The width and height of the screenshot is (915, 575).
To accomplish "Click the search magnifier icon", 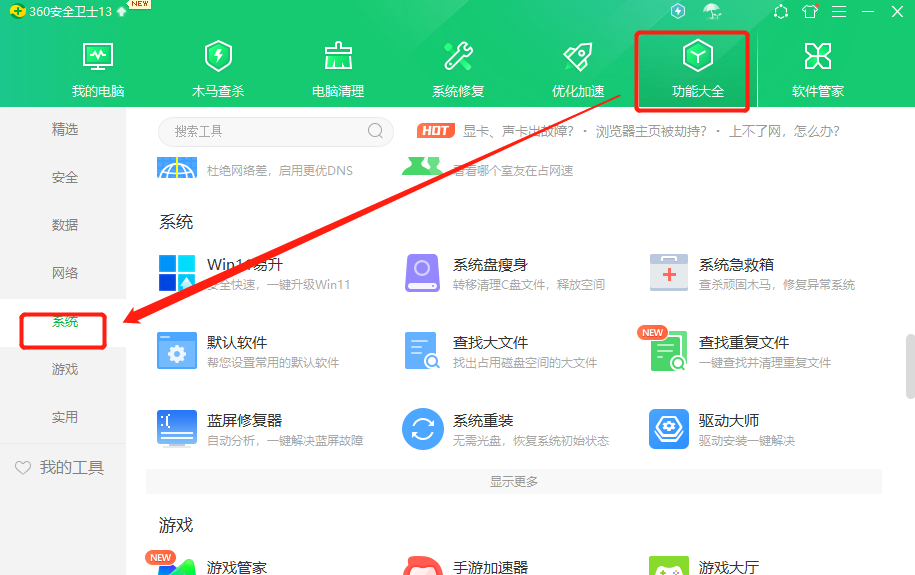I will (x=376, y=130).
